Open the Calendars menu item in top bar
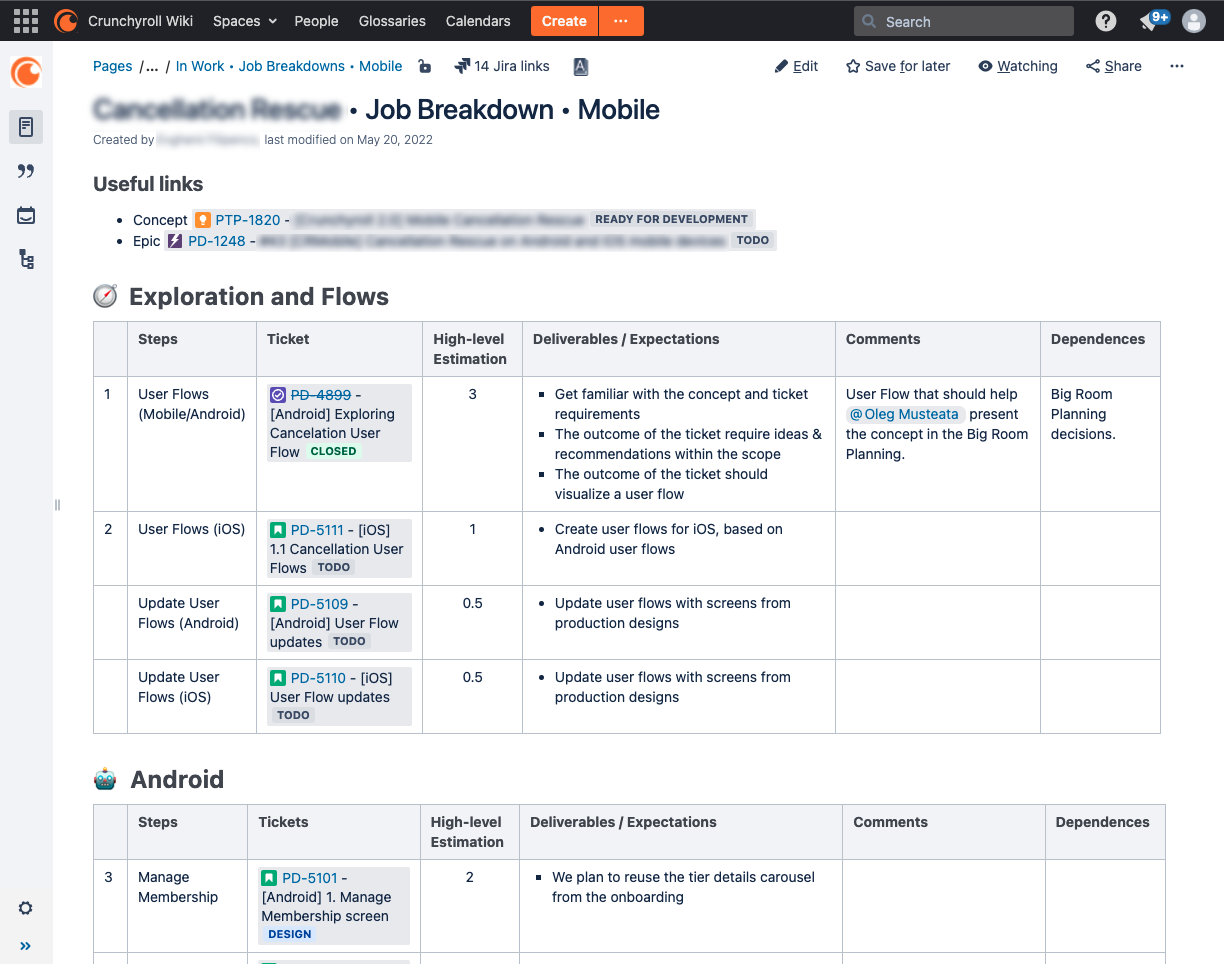Image resolution: width=1224 pixels, height=964 pixels. click(478, 21)
